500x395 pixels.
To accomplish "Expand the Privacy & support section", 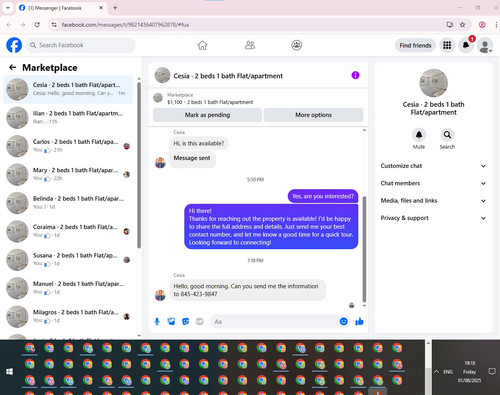I will click(433, 218).
